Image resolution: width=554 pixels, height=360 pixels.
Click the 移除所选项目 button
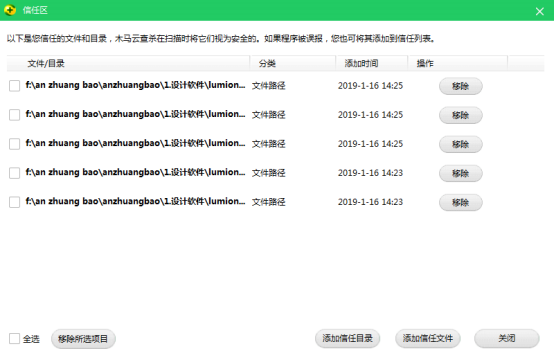83,339
